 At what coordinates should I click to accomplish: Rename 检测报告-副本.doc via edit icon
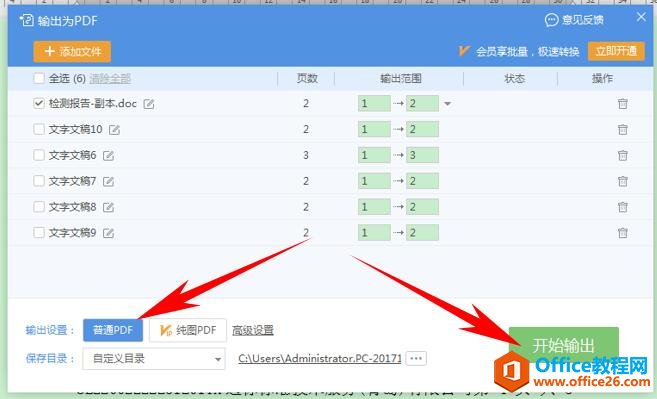tap(149, 104)
